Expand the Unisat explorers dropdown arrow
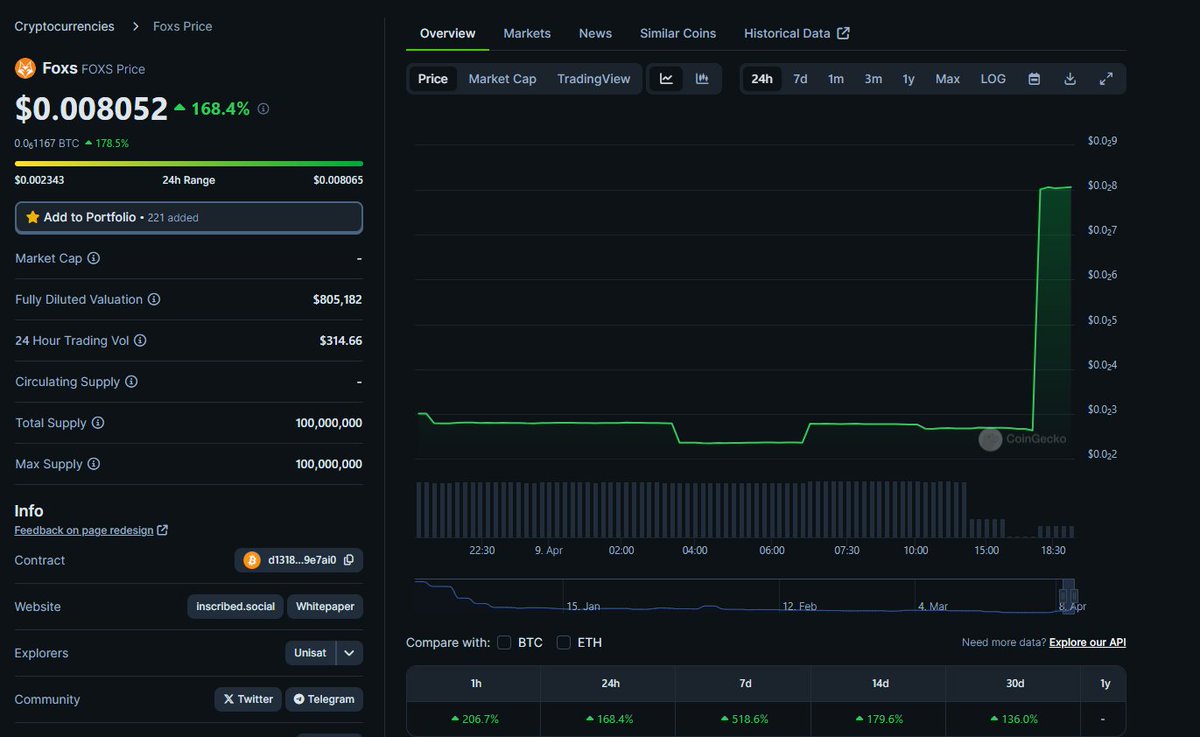The width and height of the screenshot is (1200, 737). [x=349, y=653]
